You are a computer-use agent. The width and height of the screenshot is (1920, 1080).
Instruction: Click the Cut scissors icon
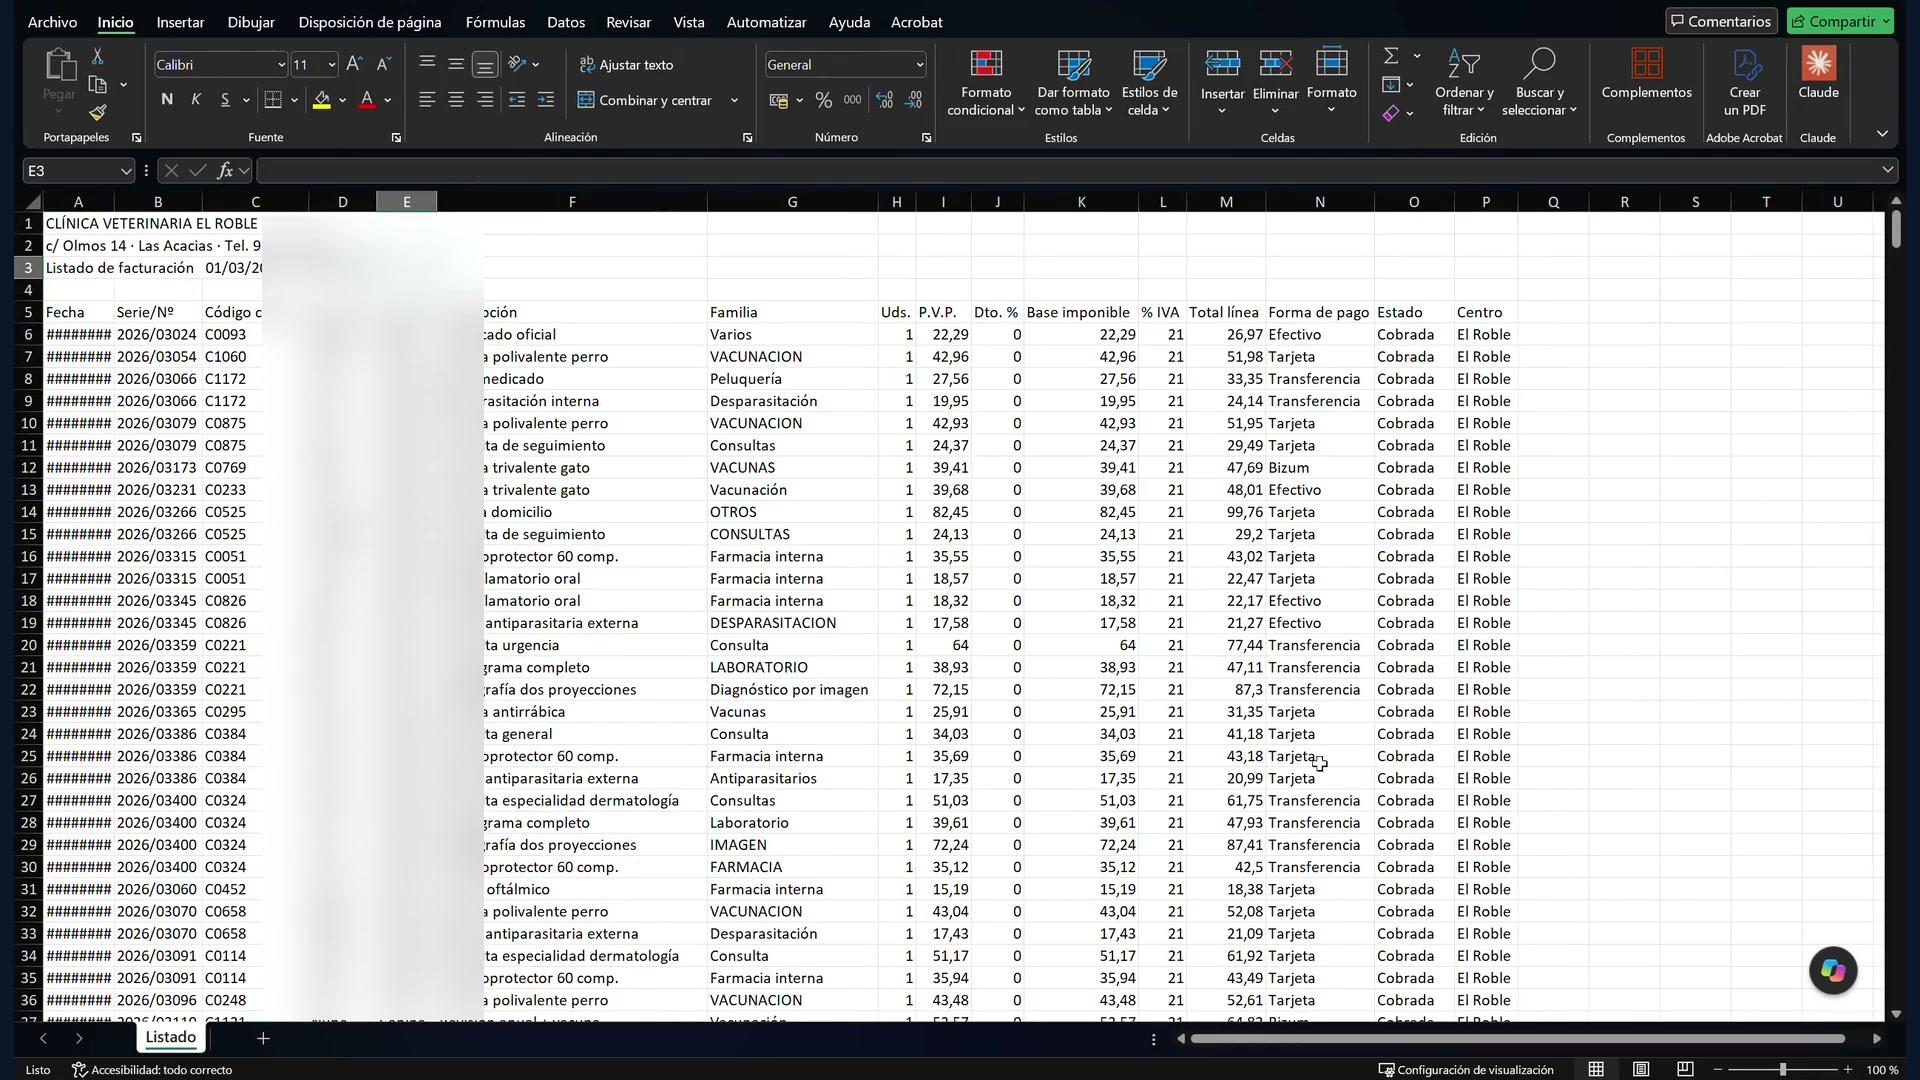[97, 56]
